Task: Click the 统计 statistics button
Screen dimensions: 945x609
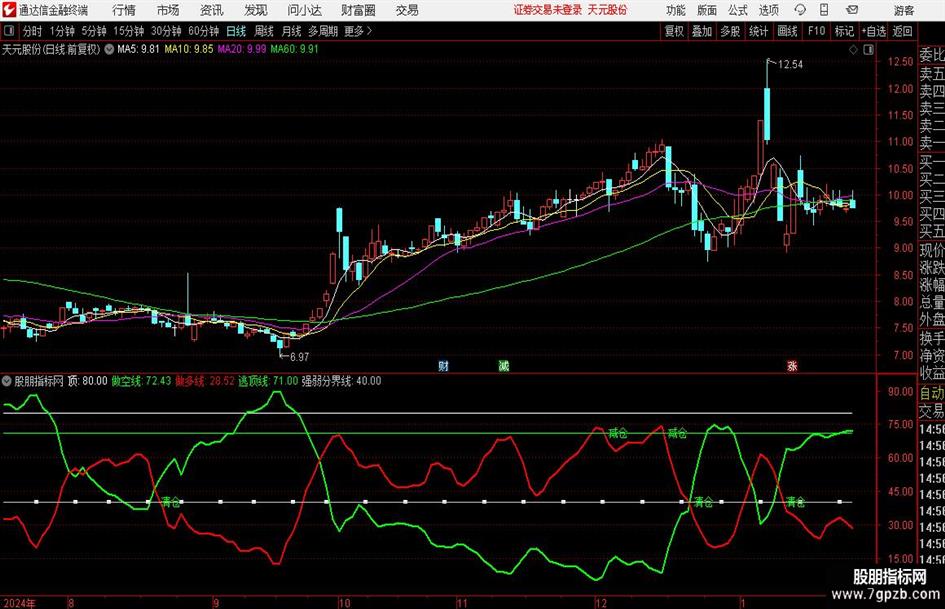Action: pyautogui.click(x=758, y=31)
